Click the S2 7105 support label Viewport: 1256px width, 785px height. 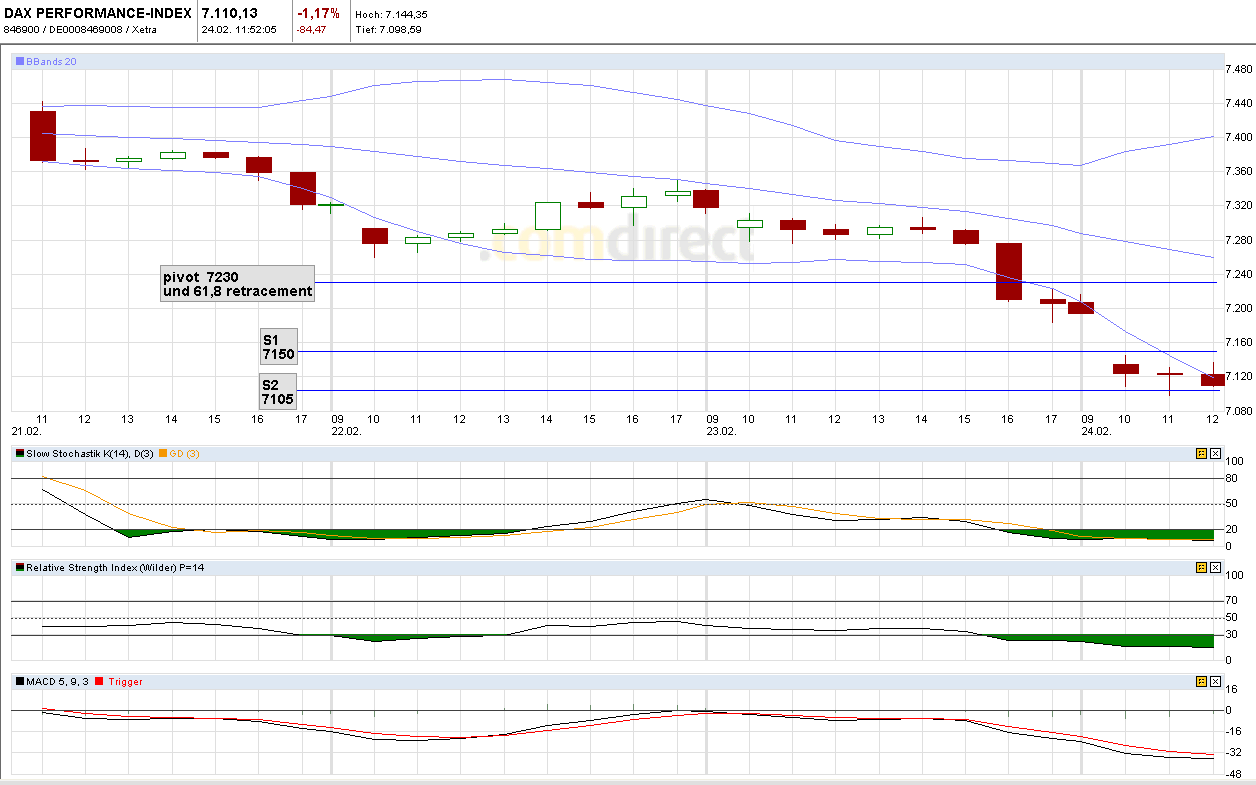(x=278, y=391)
